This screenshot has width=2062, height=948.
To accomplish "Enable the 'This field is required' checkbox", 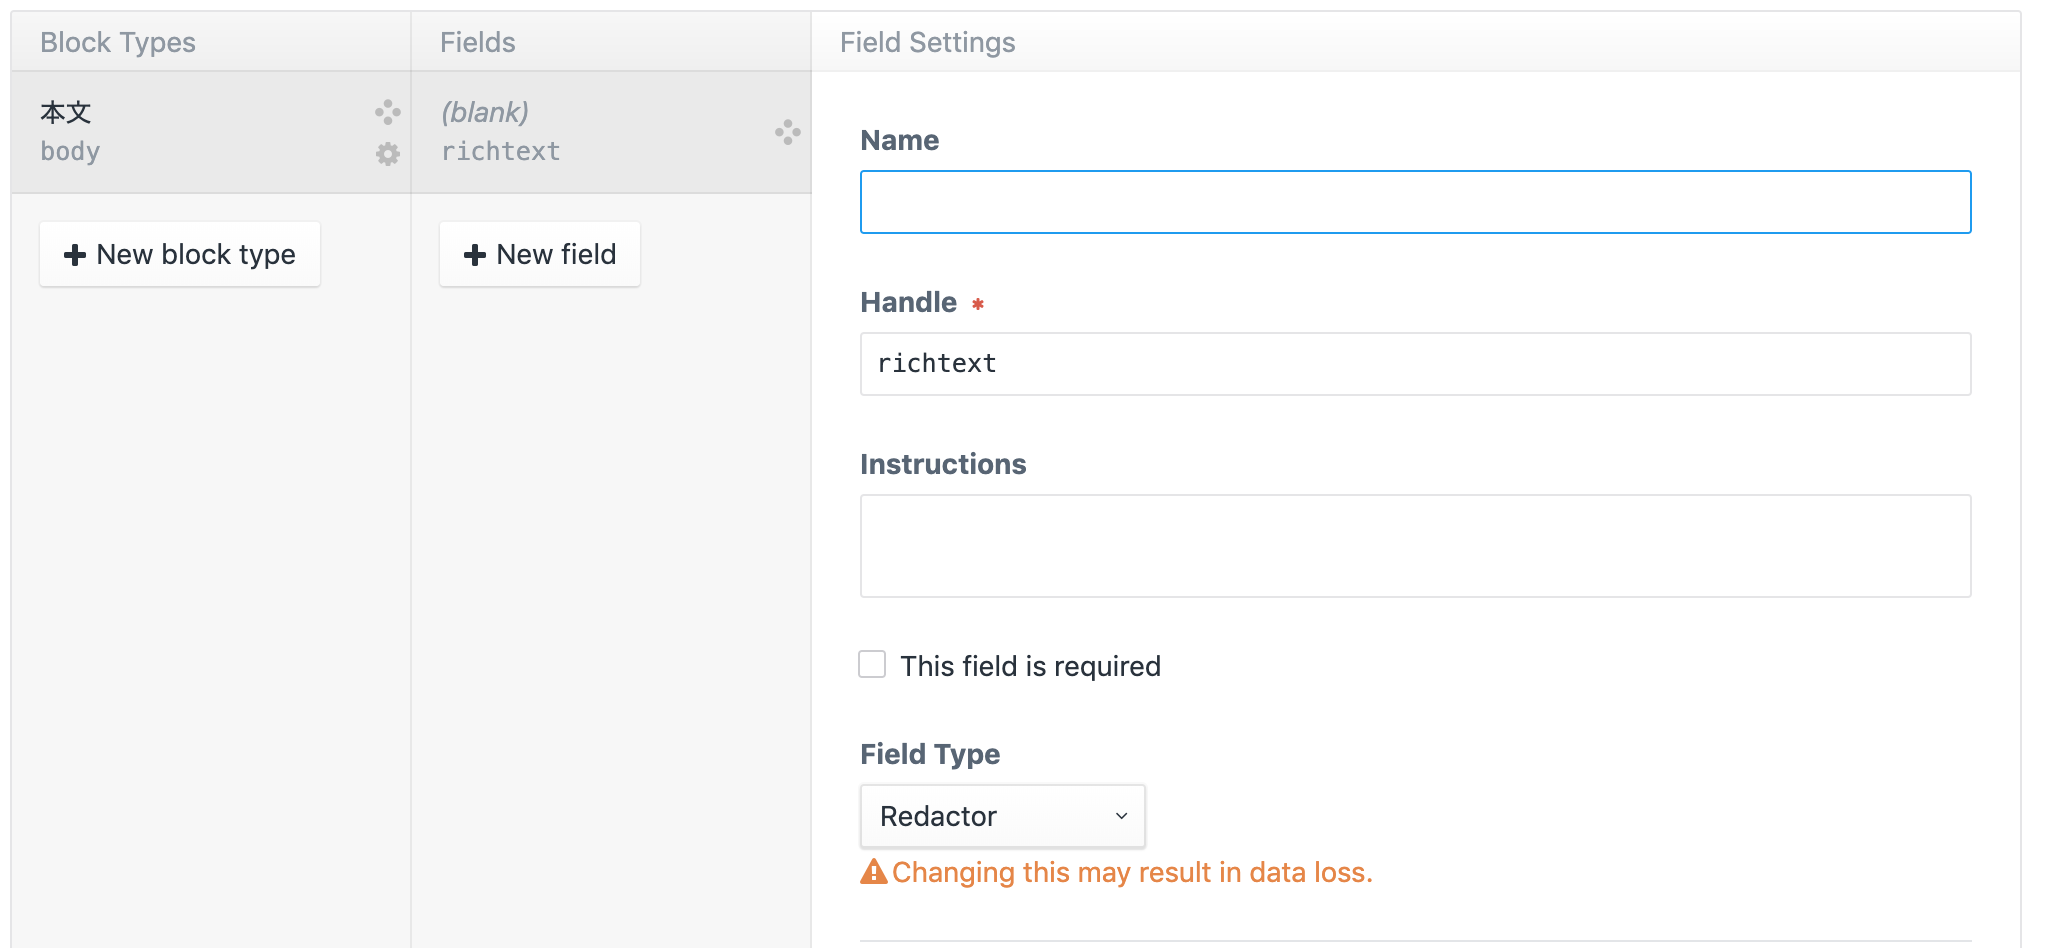I will pyautogui.click(x=872, y=665).
